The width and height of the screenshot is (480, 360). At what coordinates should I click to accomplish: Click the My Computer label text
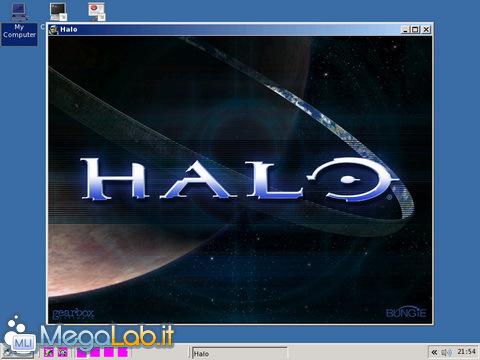[19, 31]
